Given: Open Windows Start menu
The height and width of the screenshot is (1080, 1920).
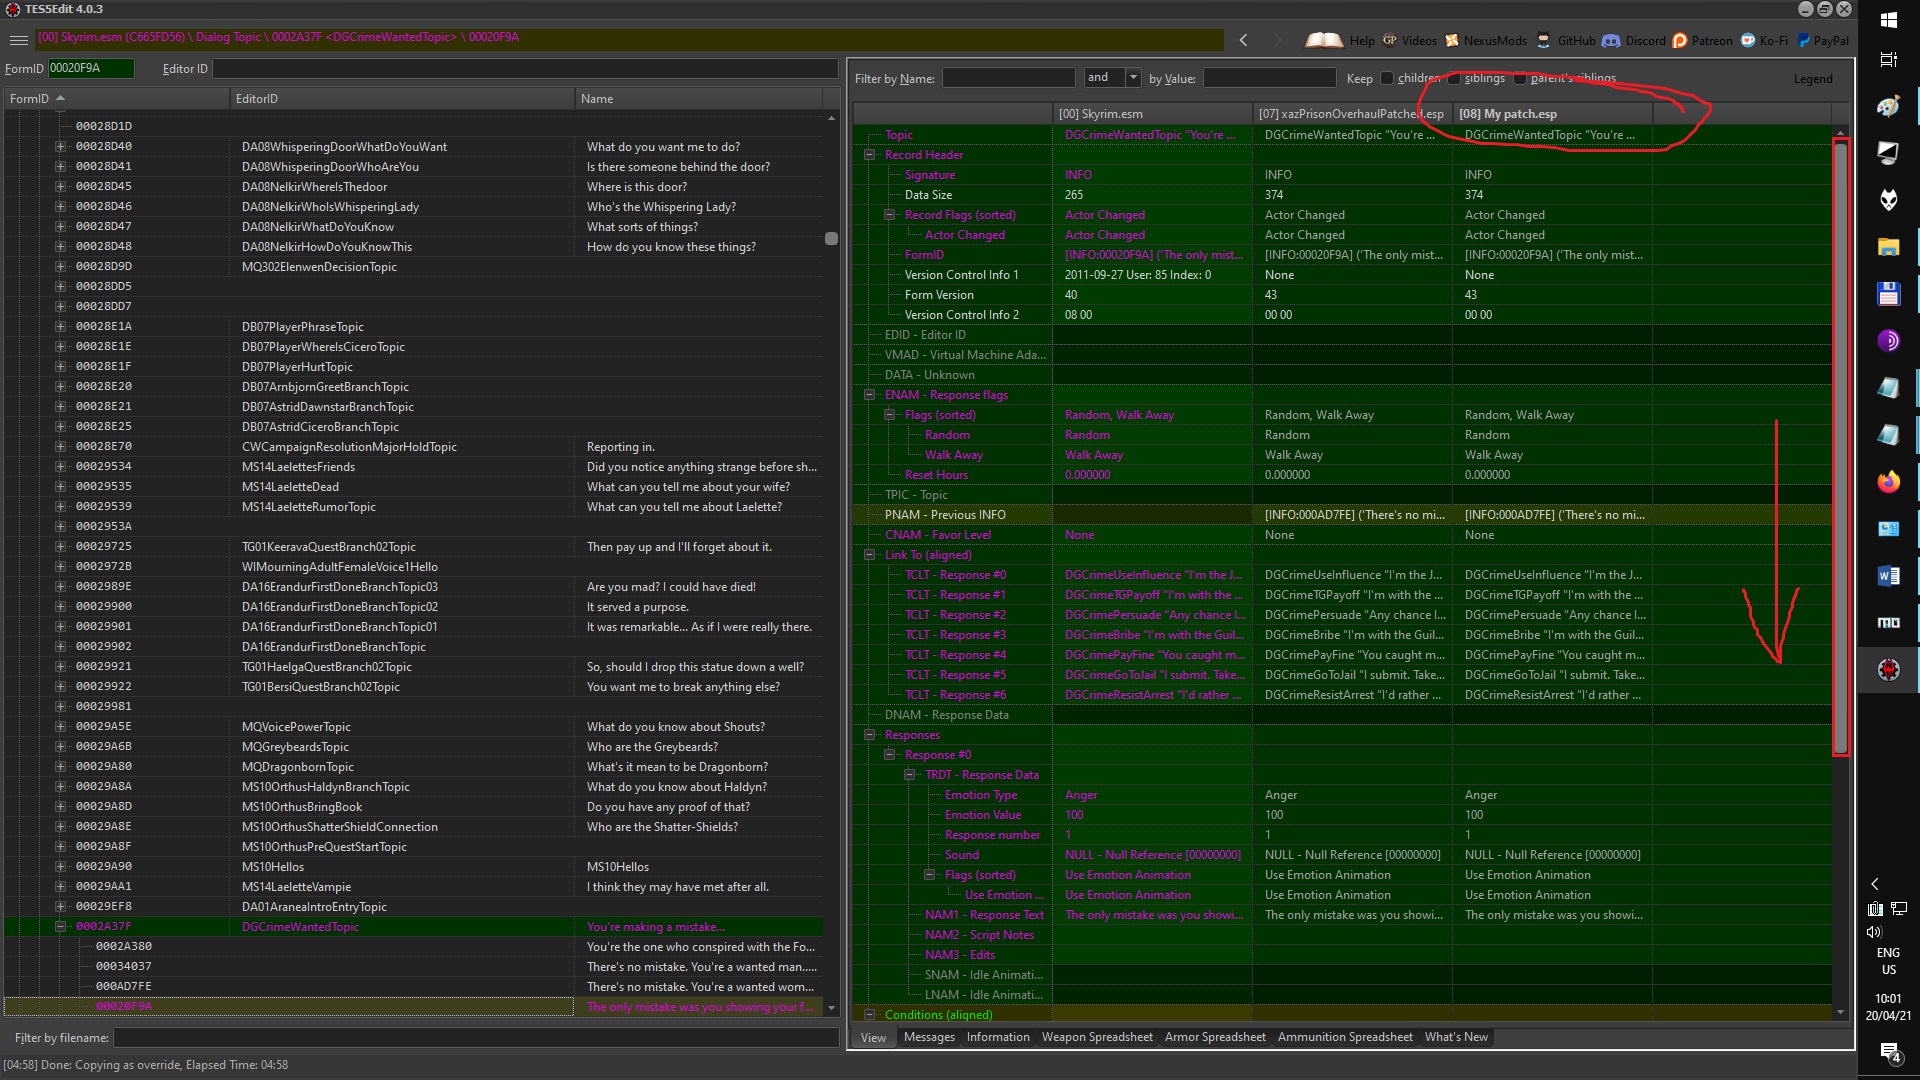Looking at the screenshot, I should (x=1888, y=20).
